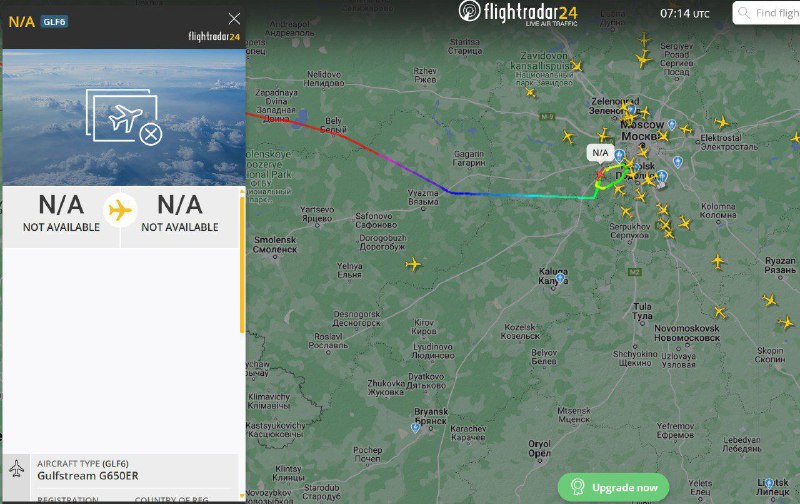Click the panel scrollbar down arrow

click(x=242, y=495)
